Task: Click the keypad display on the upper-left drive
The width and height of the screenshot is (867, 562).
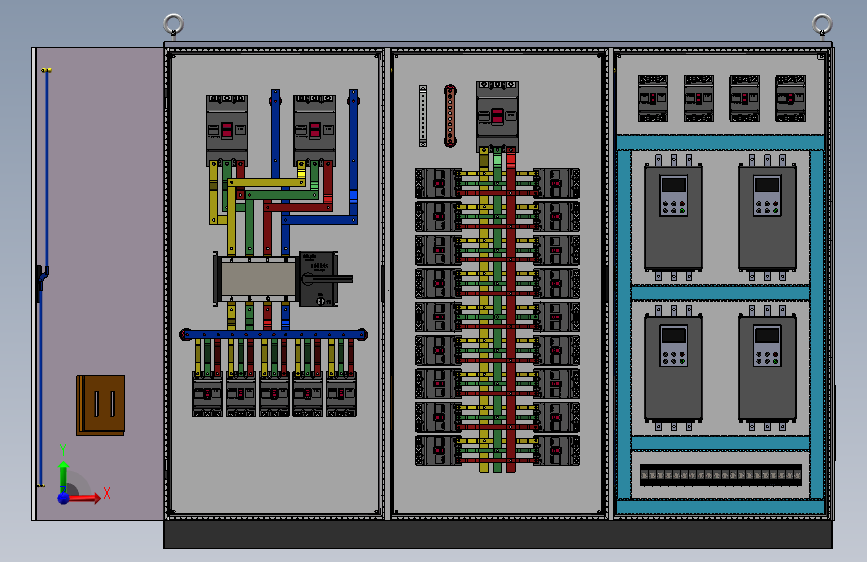Action: (x=674, y=184)
